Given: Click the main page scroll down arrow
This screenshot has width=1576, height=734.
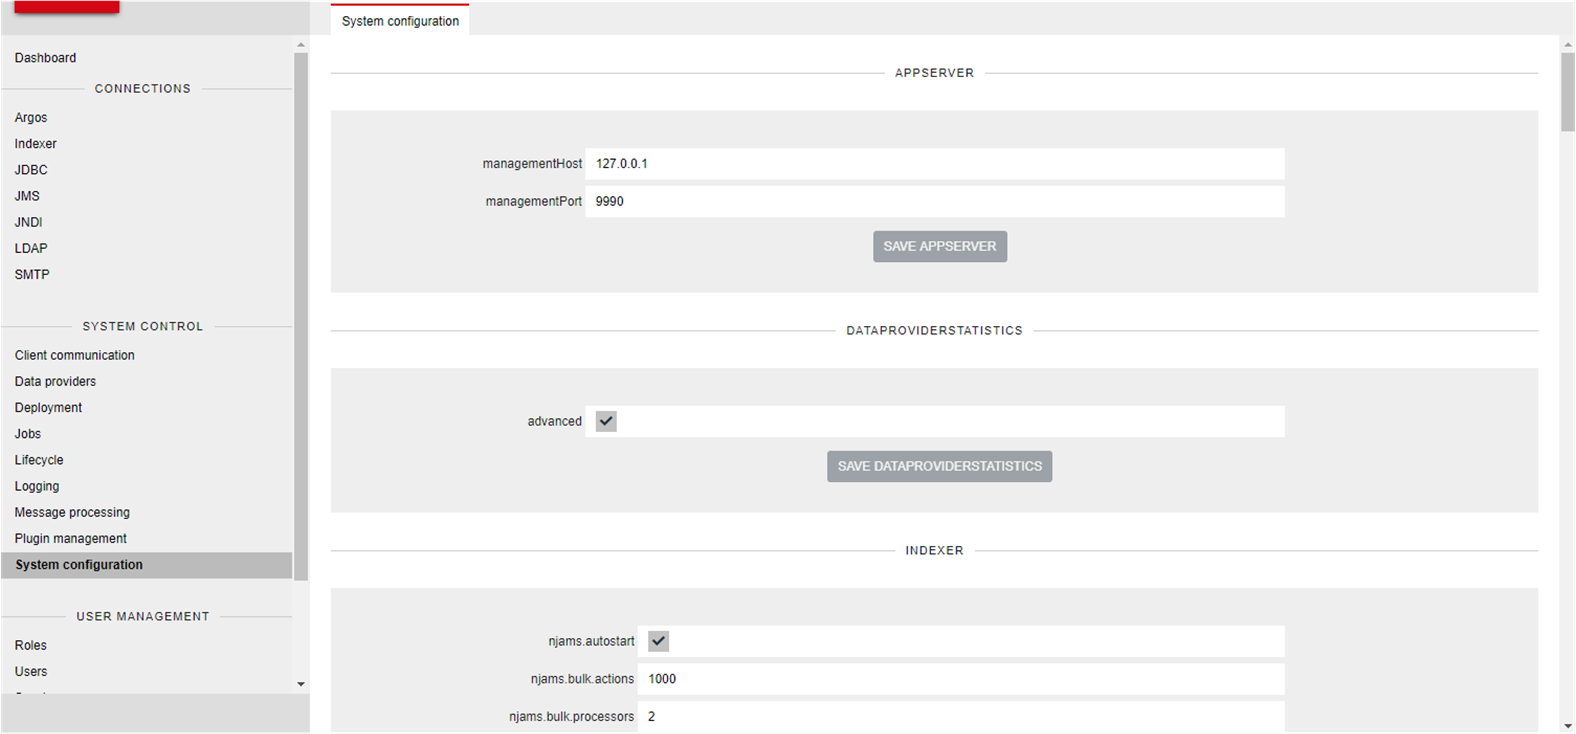Looking at the screenshot, I should click(1567, 726).
